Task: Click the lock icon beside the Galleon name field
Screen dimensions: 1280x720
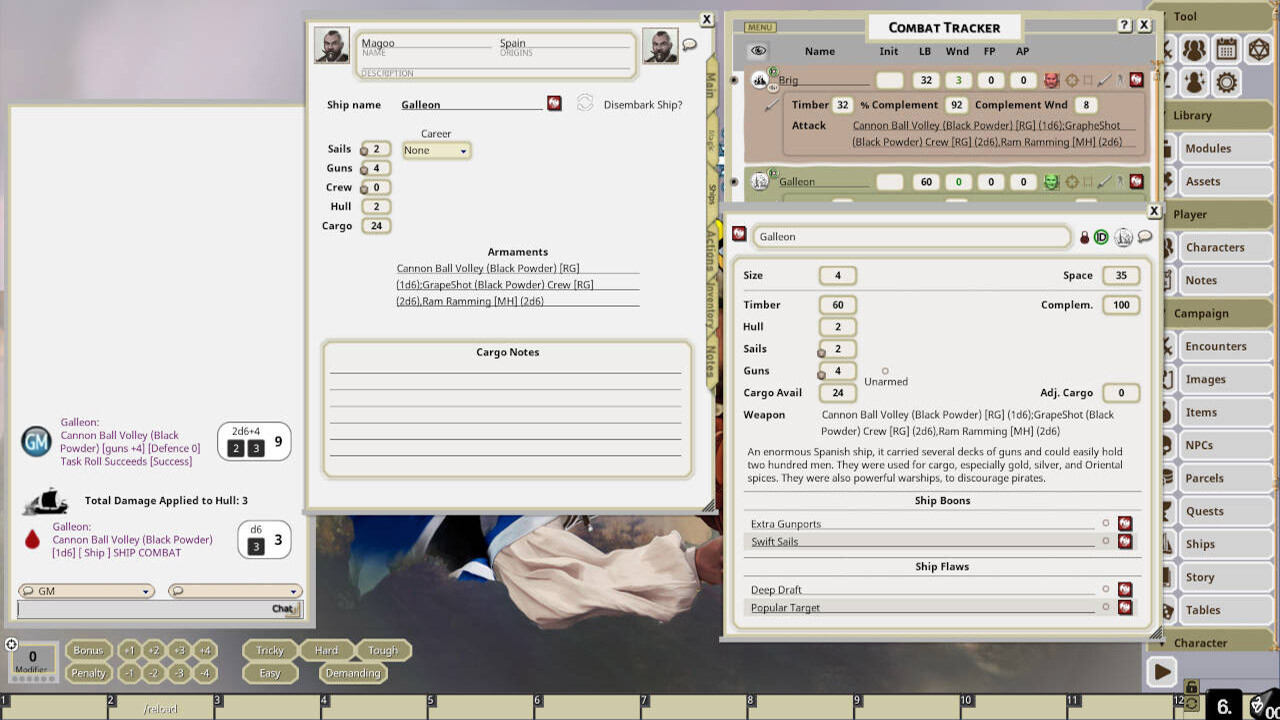Action: tap(1083, 236)
